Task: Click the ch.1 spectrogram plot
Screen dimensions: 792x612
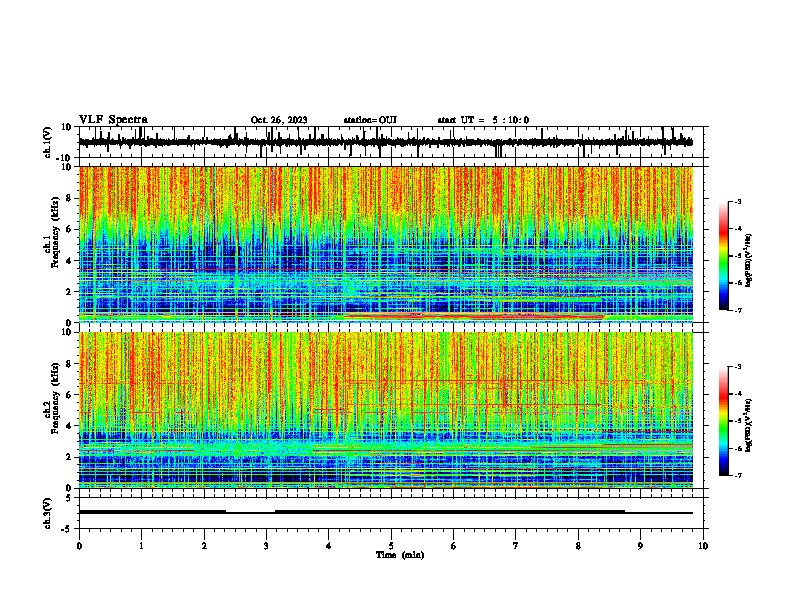Action: coord(386,244)
